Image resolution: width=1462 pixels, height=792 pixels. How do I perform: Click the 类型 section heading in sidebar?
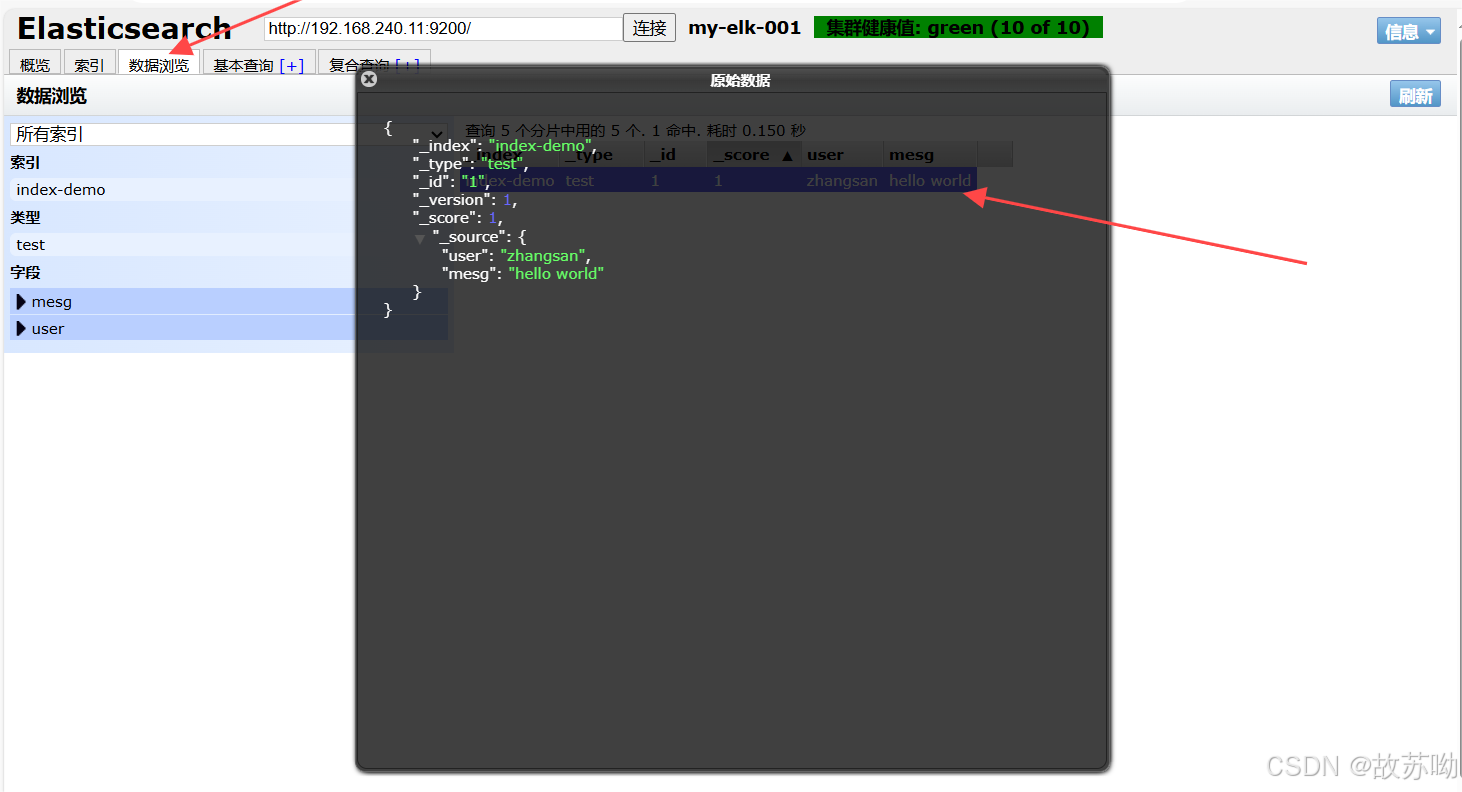(x=25, y=217)
